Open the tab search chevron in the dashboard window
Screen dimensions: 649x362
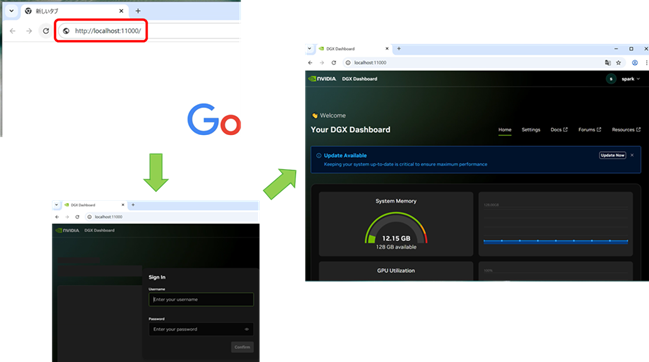tap(310, 49)
